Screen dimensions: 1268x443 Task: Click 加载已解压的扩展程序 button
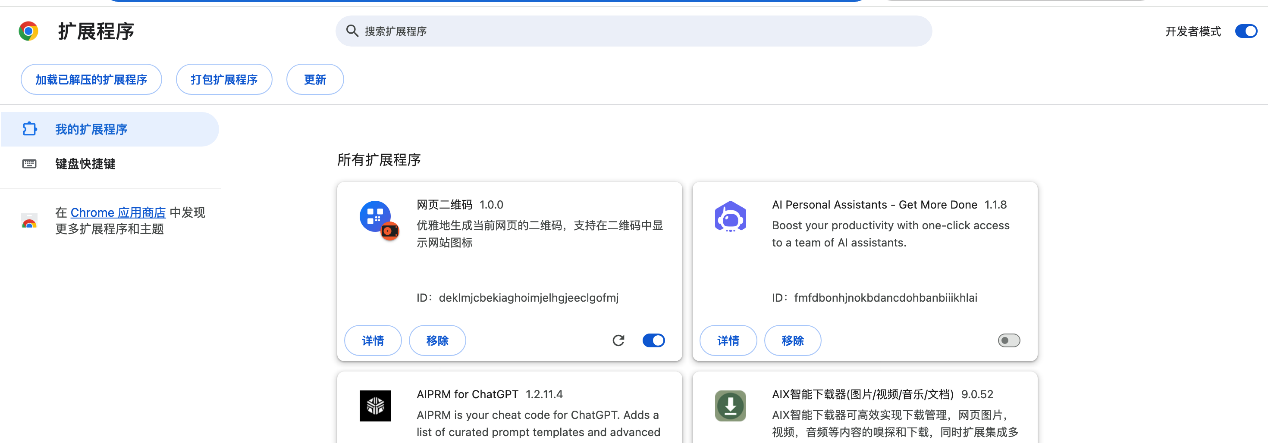pyautogui.click(x=91, y=80)
